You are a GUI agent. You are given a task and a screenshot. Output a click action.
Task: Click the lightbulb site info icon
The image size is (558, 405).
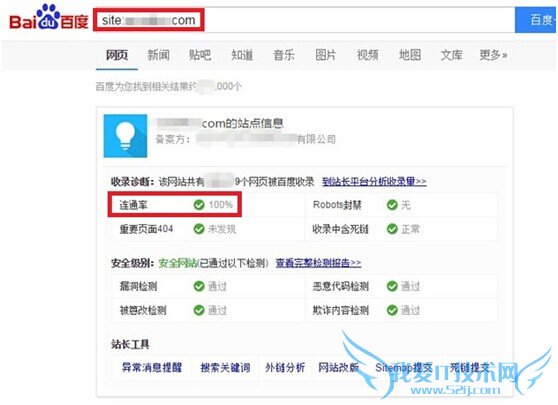[125, 136]
